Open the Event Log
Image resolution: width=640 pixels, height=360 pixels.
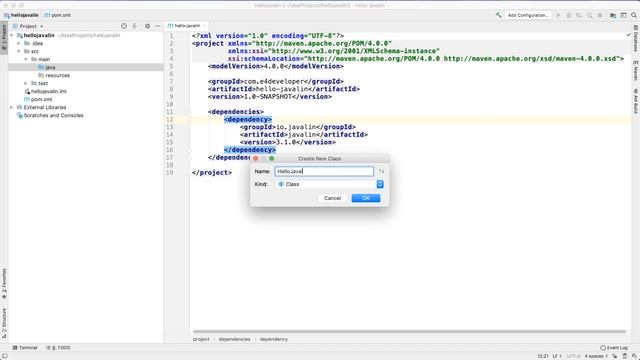[614, 348]
